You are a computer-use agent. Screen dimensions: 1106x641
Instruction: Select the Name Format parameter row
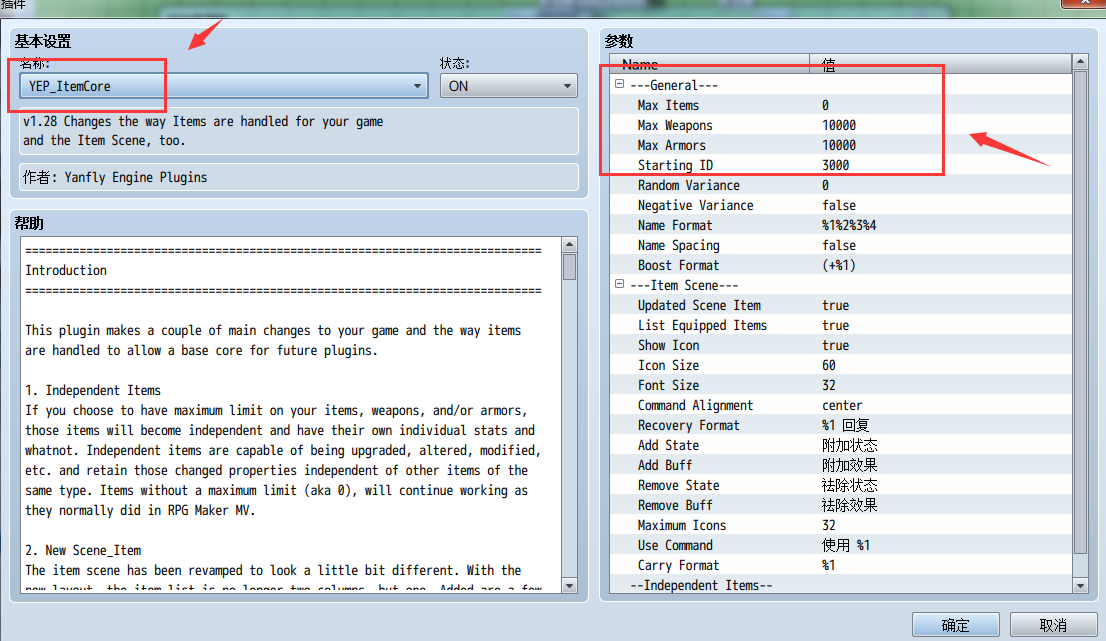point(841,225)
